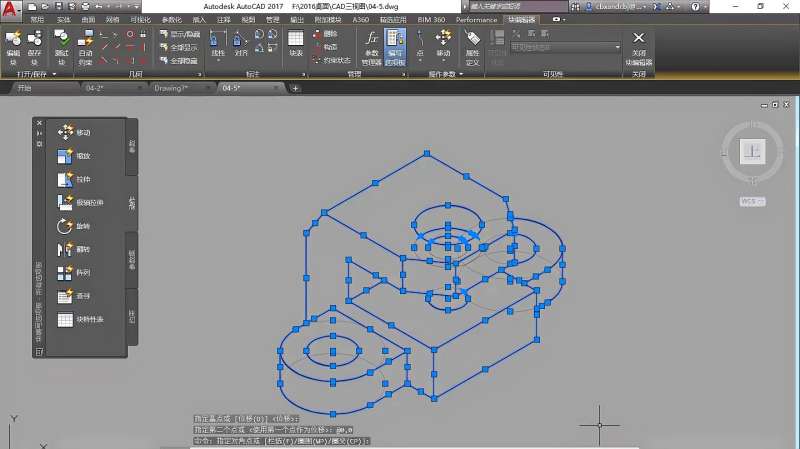Click the Undo arrow in quick access toolbar
The image size is (800, 449).
tap(99, 7)
